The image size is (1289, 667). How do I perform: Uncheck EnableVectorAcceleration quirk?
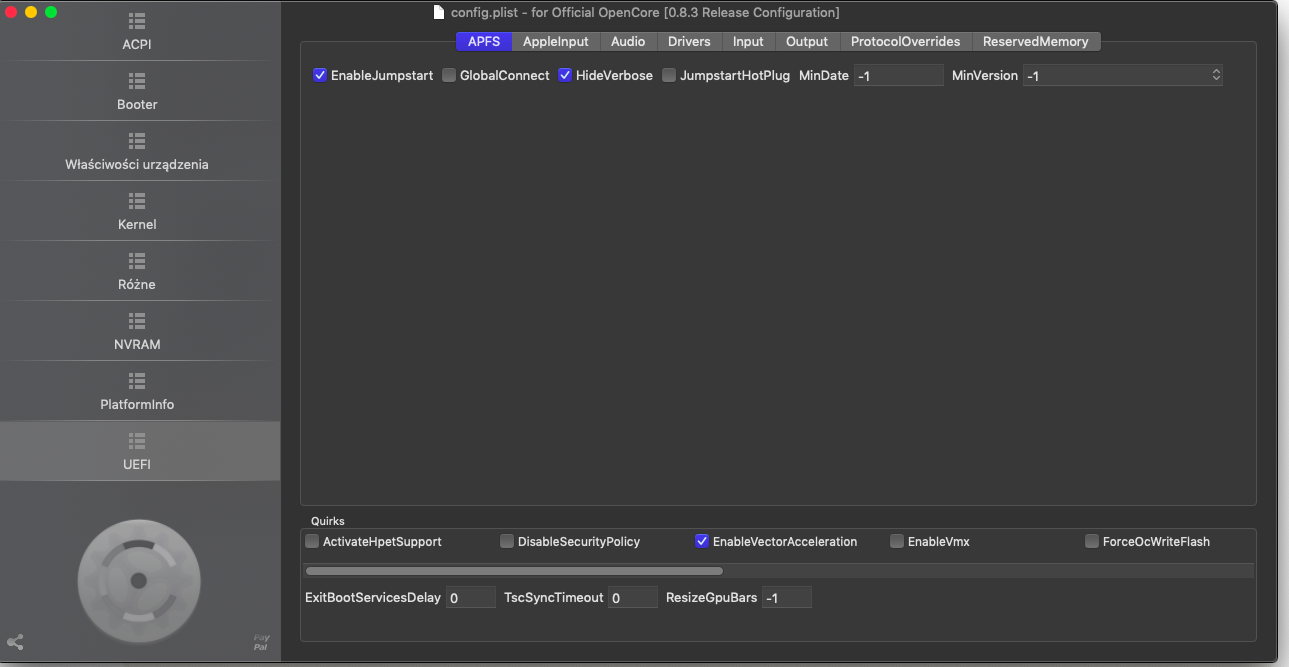pos(702,541)
